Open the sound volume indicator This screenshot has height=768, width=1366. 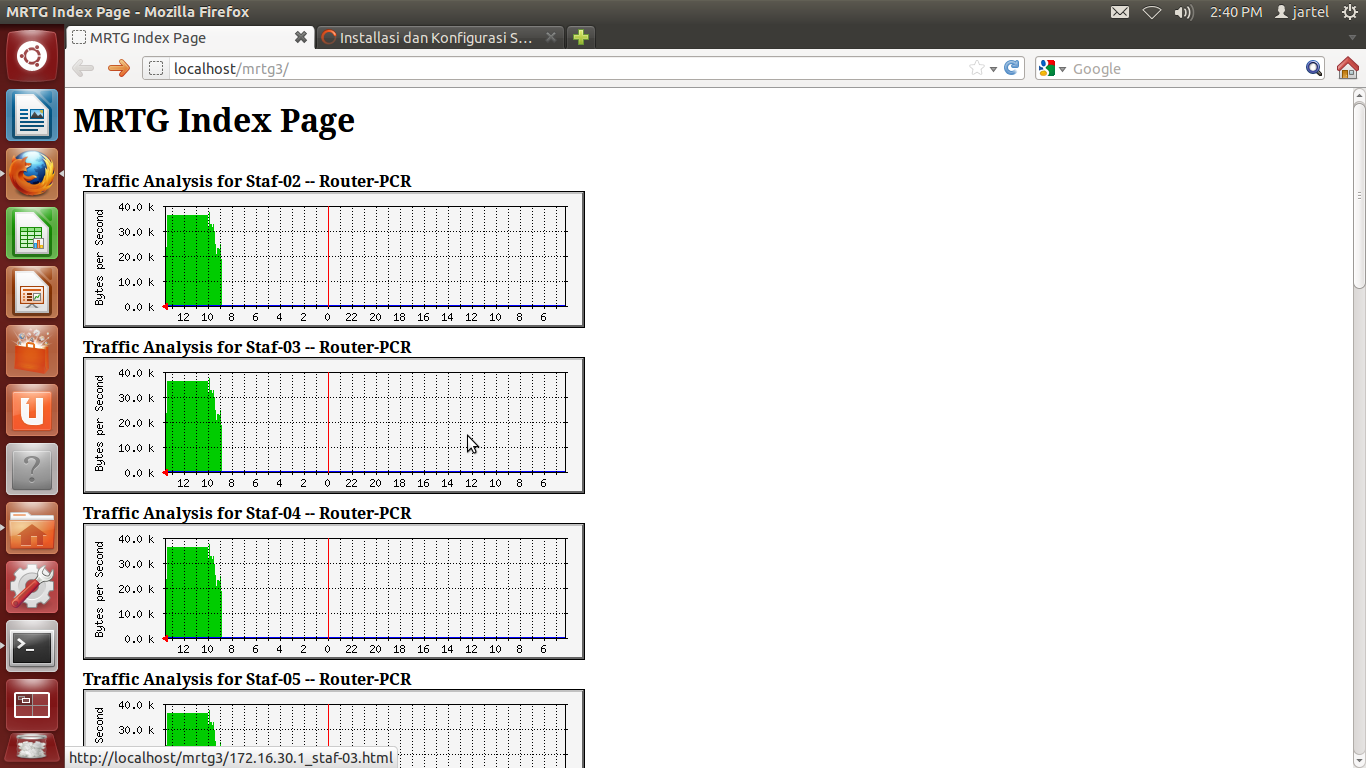(1184, 12)
